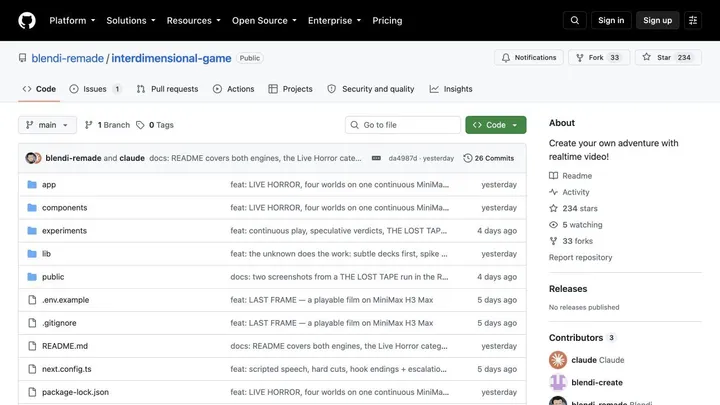Open the next.config.ts file name
This screenshot has width=720, height=405.
(67, 369)
